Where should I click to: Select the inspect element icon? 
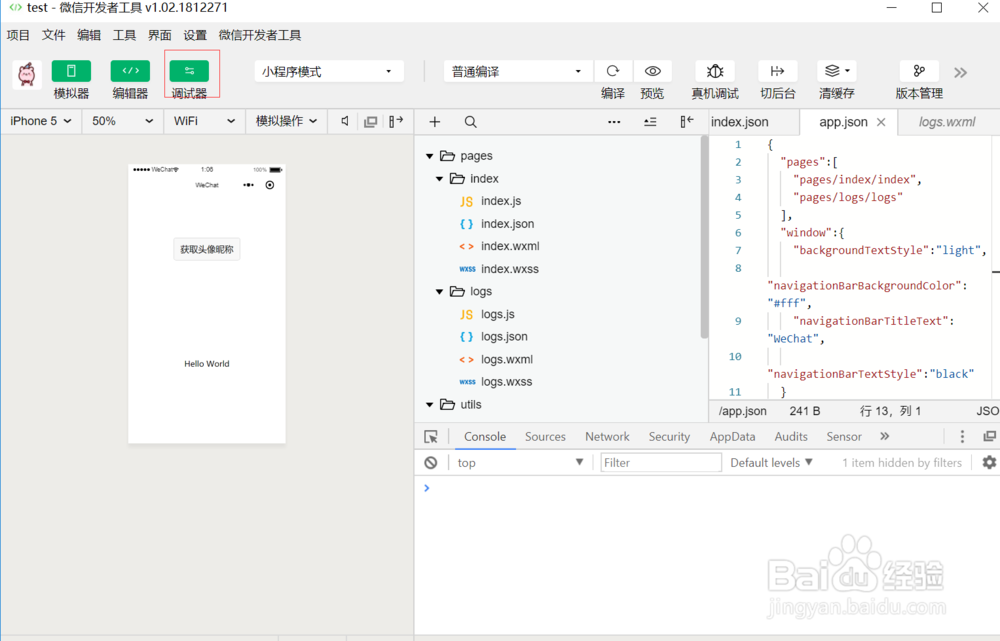click(431, 437)
